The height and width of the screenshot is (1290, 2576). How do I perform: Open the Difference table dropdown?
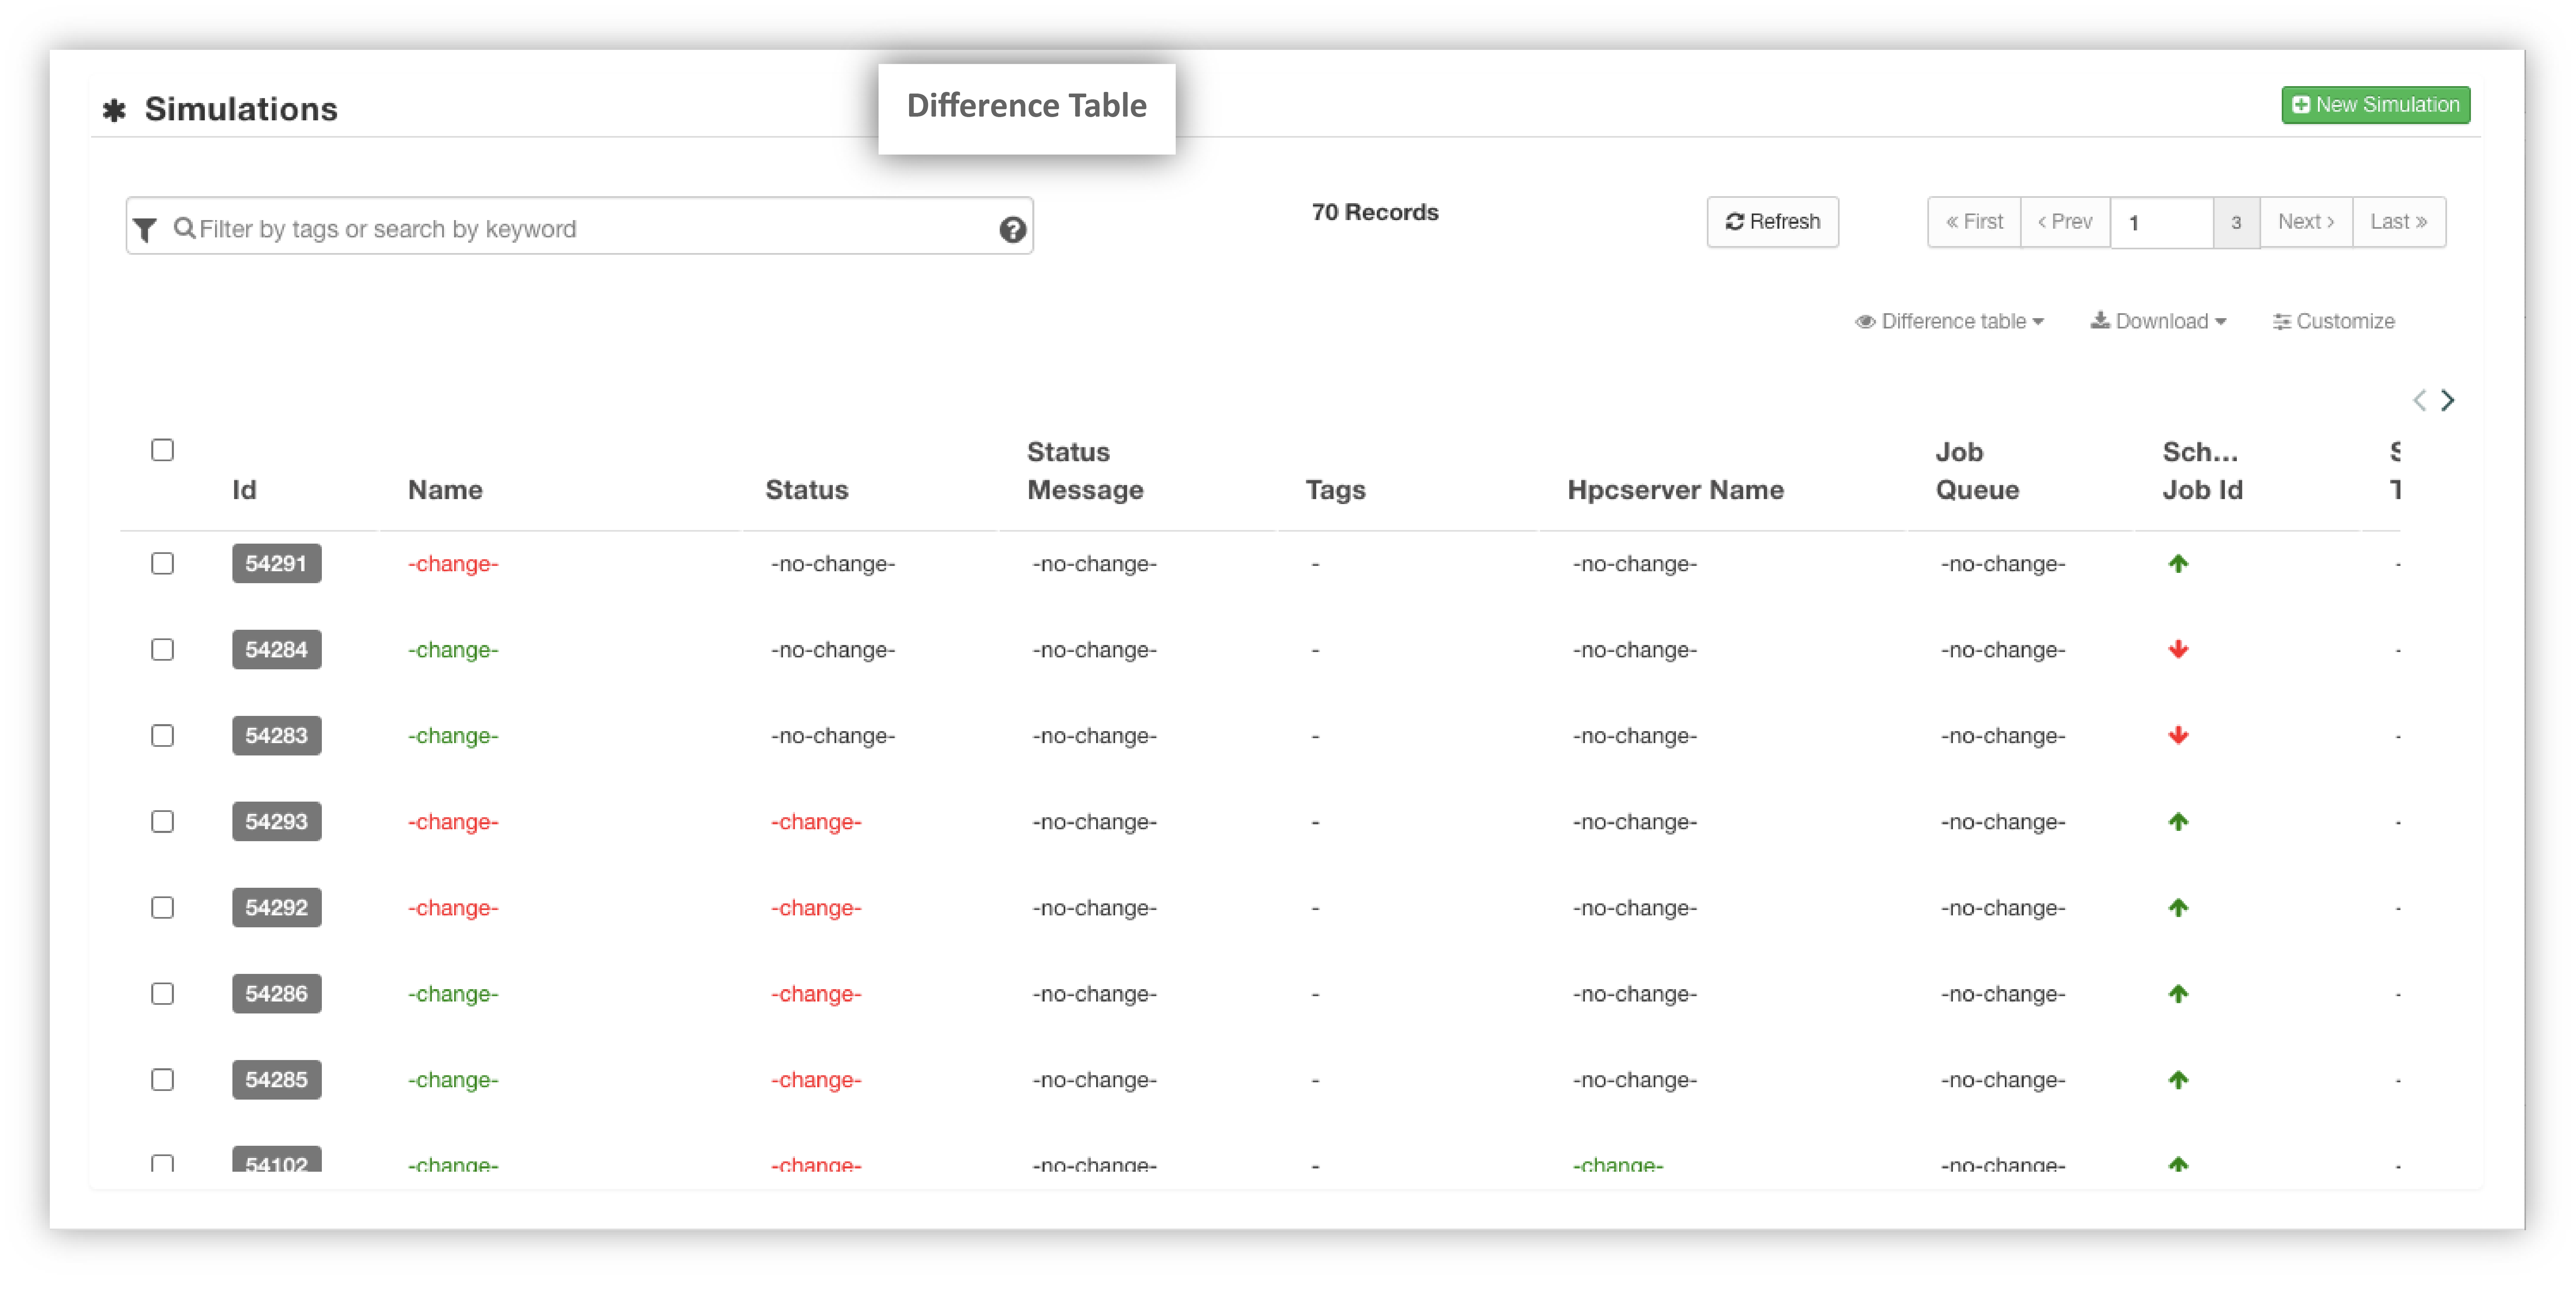click(x=1949, y=321)
